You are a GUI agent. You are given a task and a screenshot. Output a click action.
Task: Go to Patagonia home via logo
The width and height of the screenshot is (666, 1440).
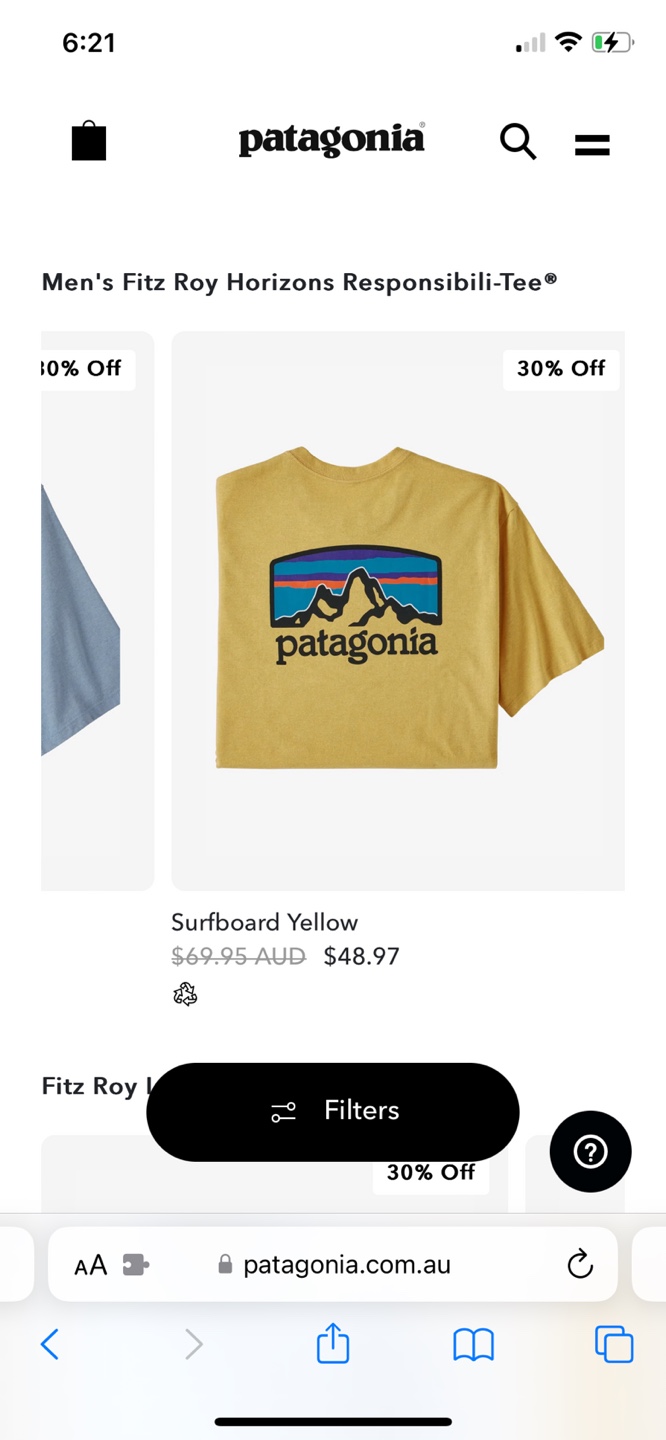click(x=332, y=141)
